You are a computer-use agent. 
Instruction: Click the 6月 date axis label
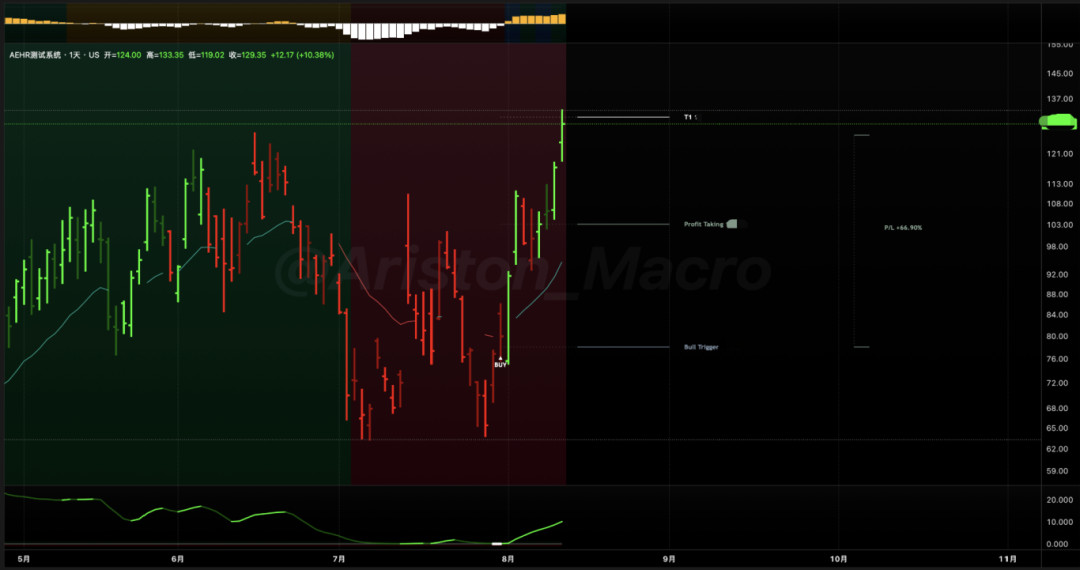(178, 558)
